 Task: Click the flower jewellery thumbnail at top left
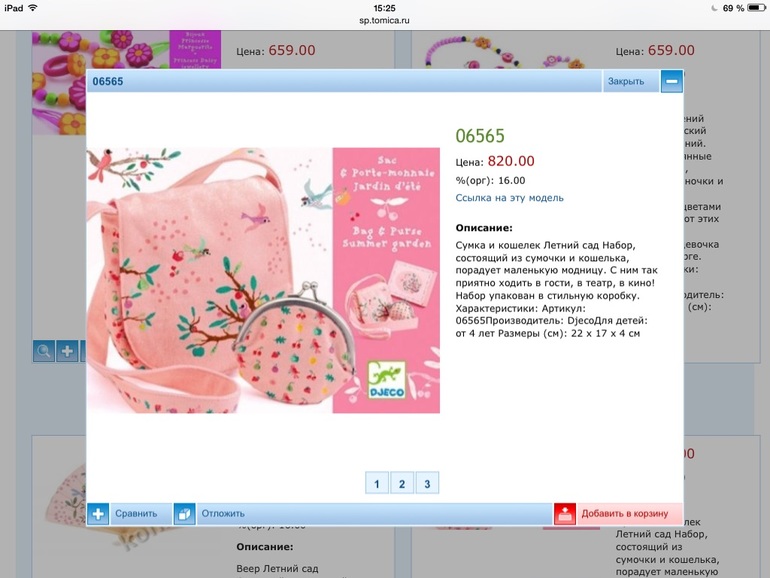[x=126, y=50]
